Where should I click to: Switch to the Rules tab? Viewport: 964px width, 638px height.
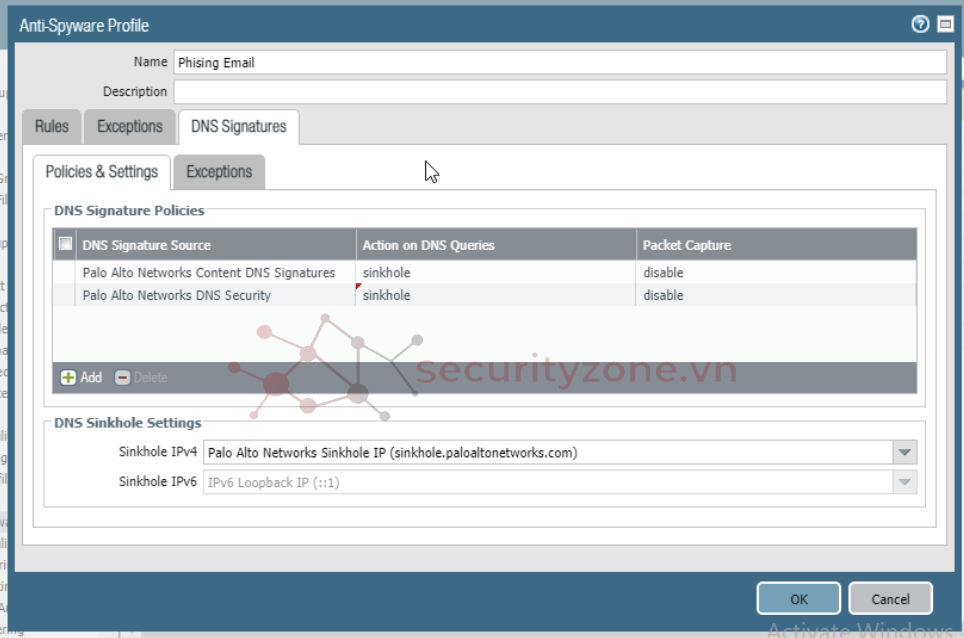(x=52, y=127)
